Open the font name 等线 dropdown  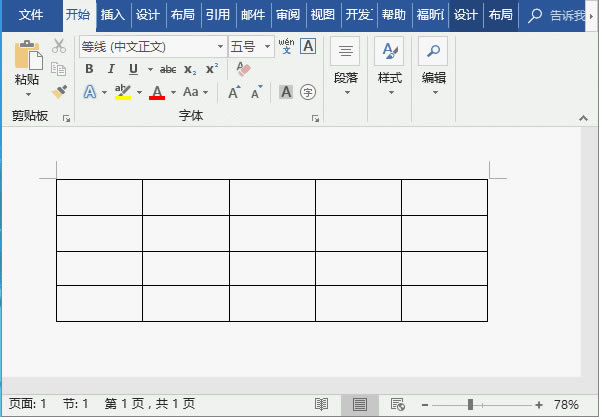pyautogui.click(x=220, y=47)
